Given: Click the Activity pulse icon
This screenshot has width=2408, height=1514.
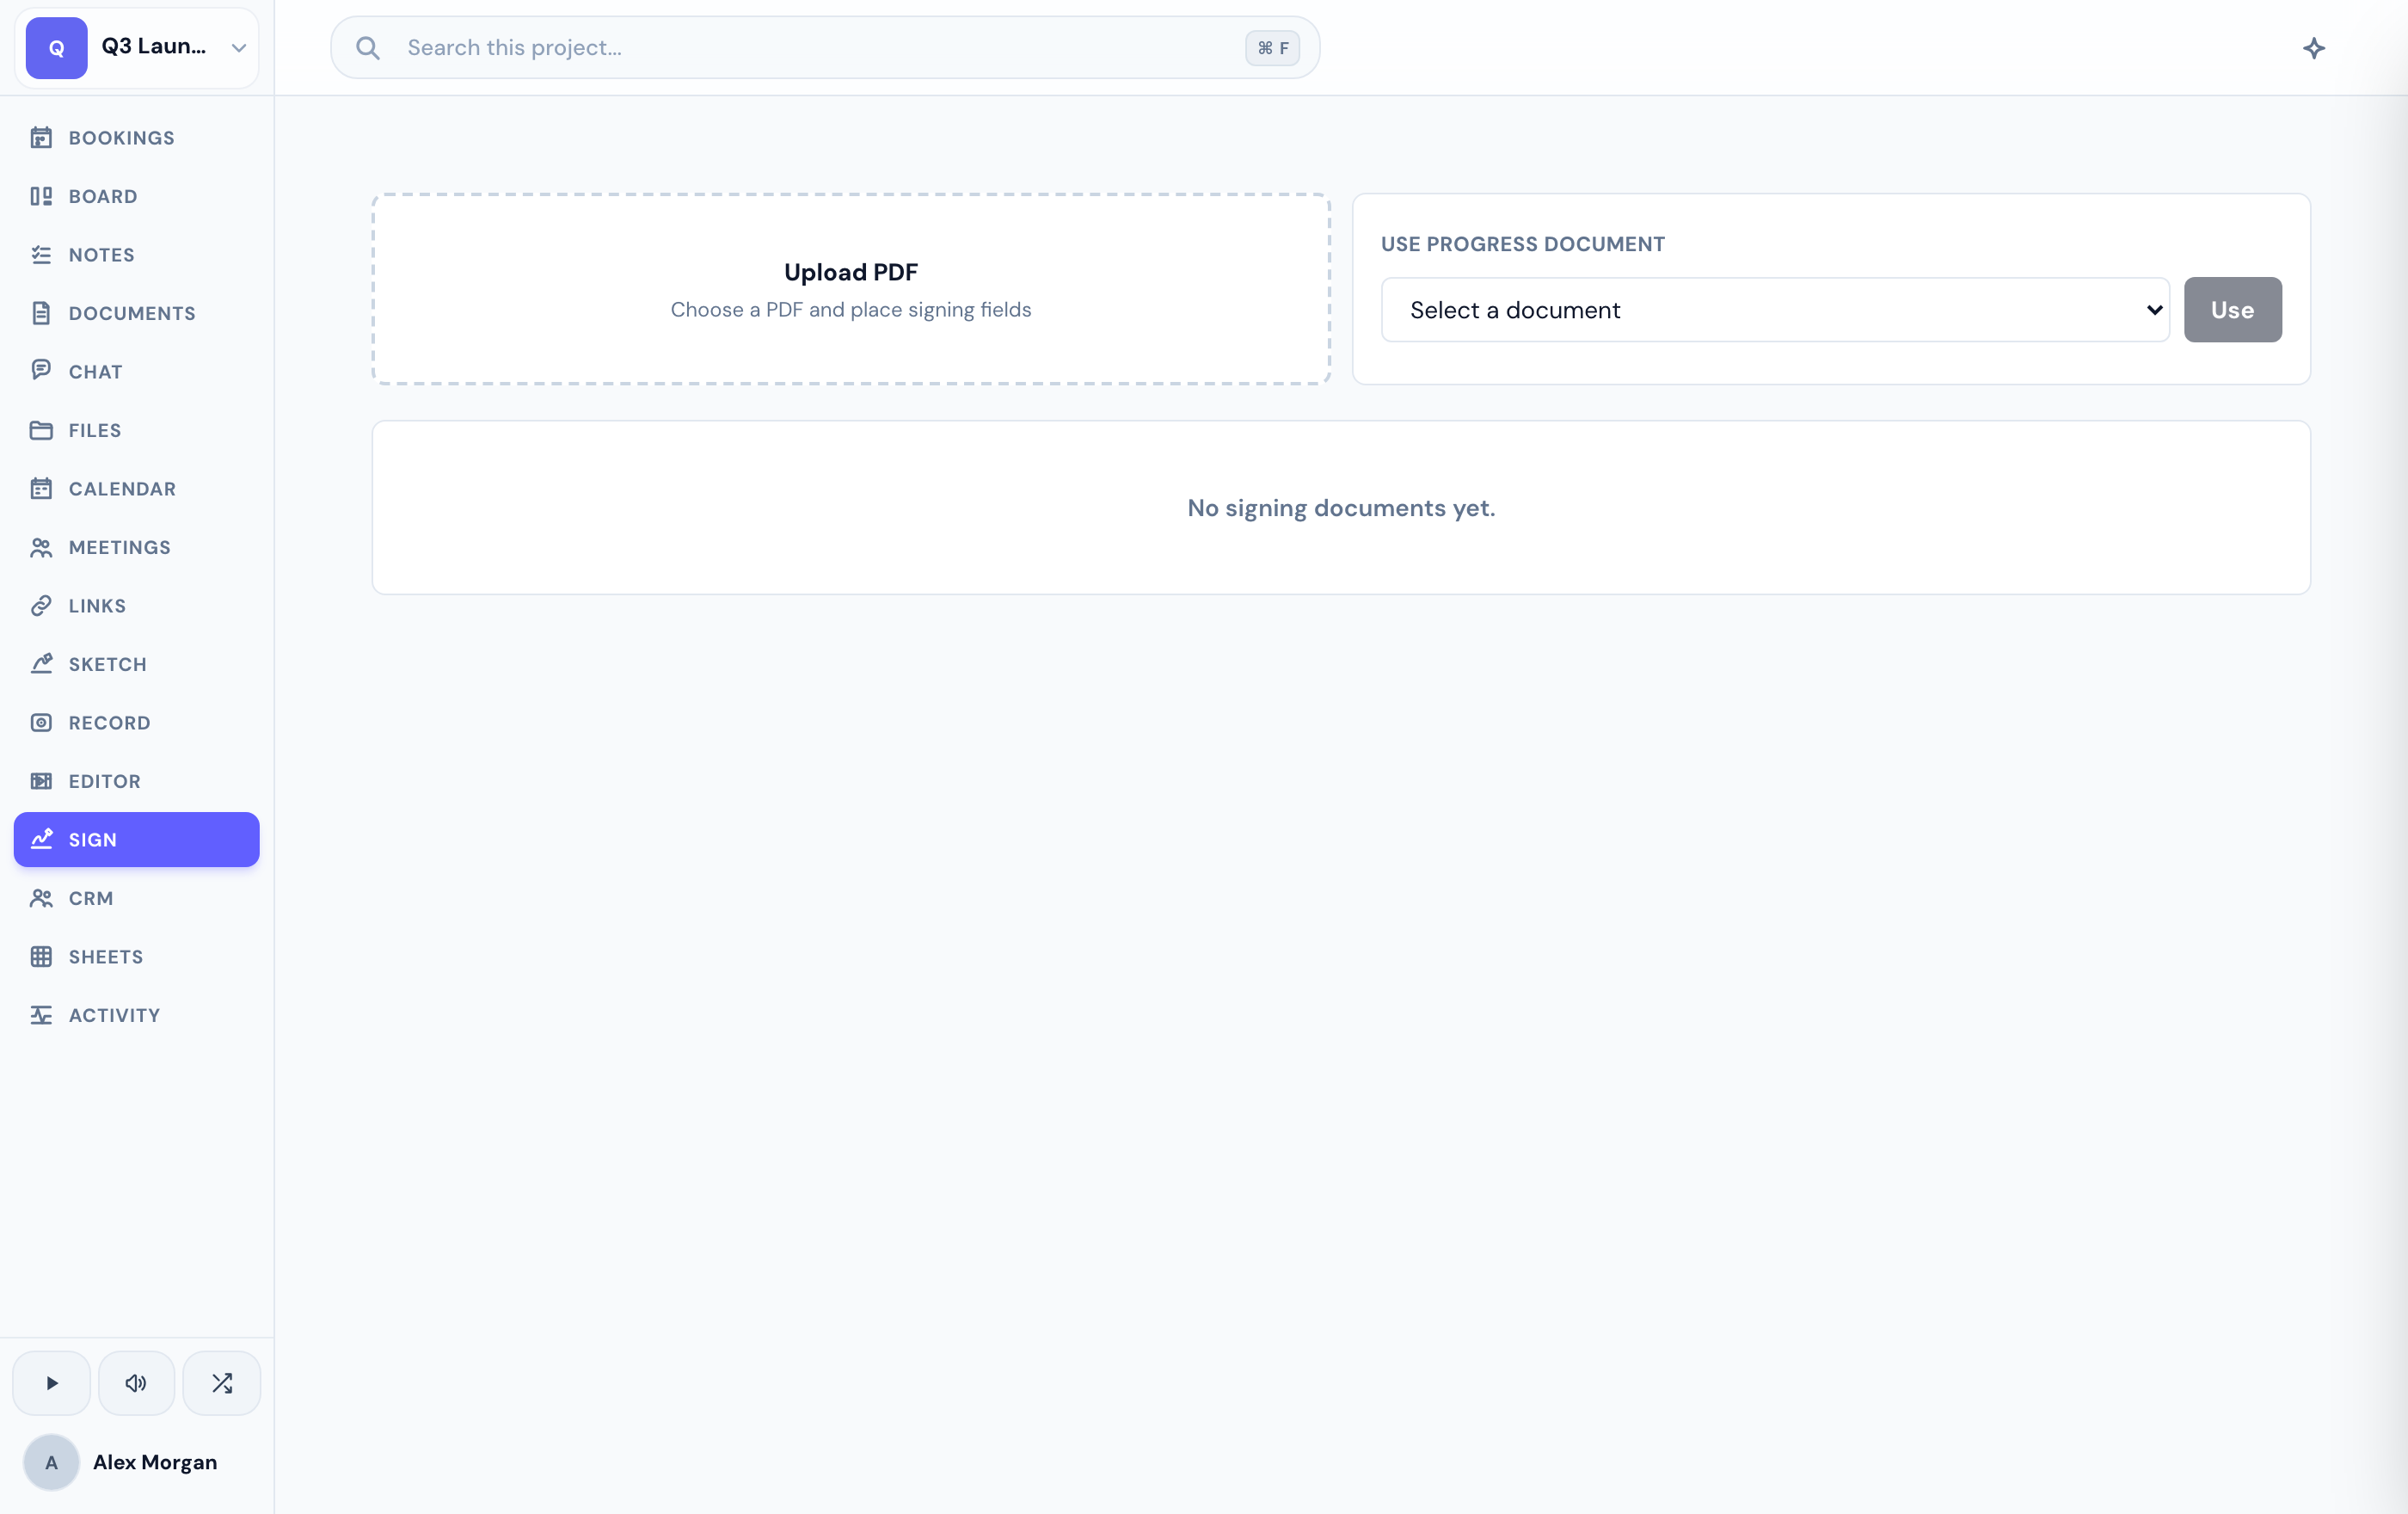Looking at the screenshot, I should click(x=41, y=1015).
